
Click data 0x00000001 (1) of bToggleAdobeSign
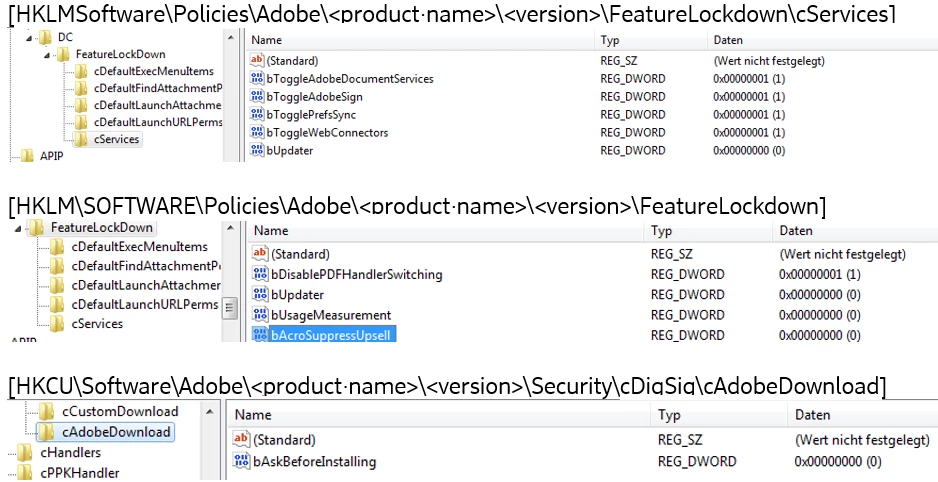[749, 97]
